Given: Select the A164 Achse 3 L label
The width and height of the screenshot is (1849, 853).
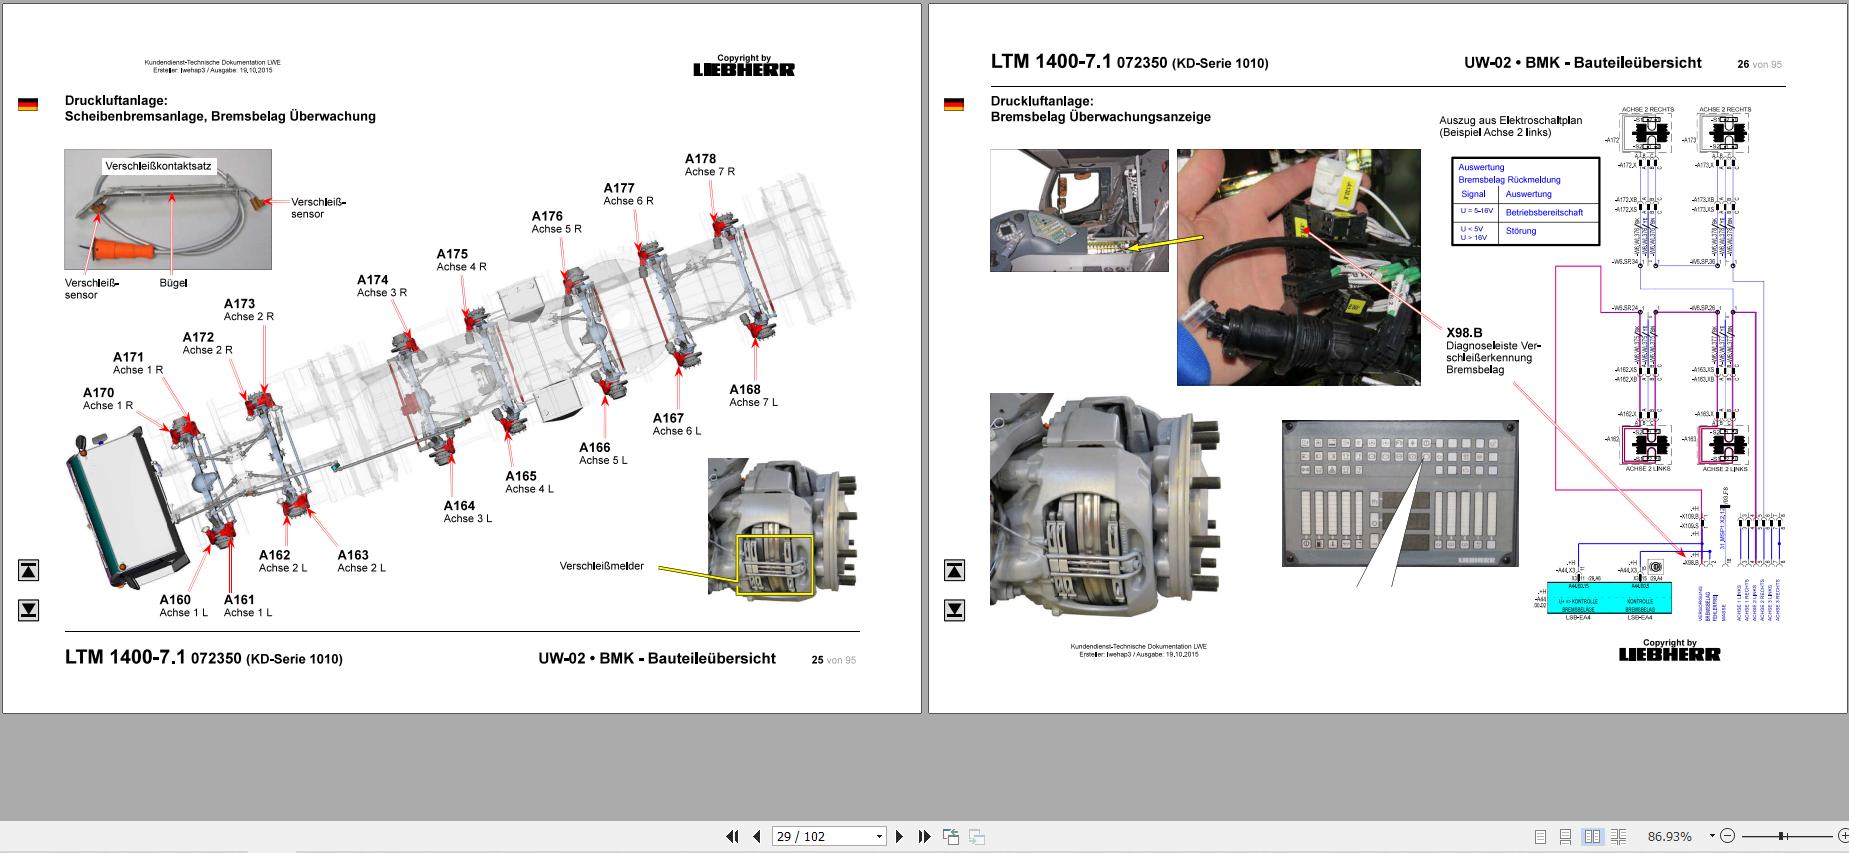Looking at the screenshot, I should (468, 512).
